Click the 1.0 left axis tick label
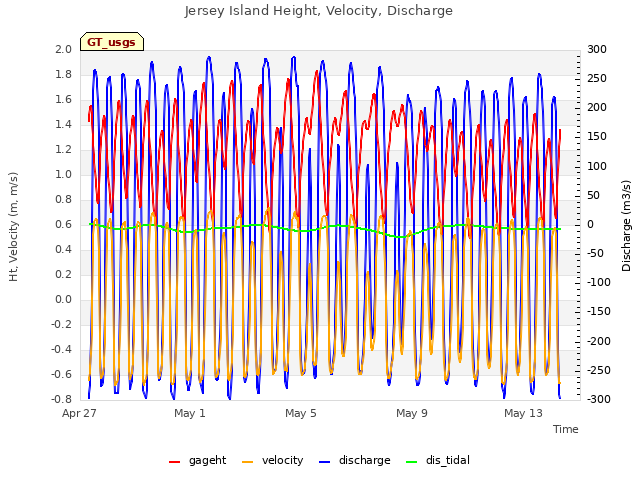Viewport: 640px width, 480px height. pyautogui.click(x=63, y=174)
